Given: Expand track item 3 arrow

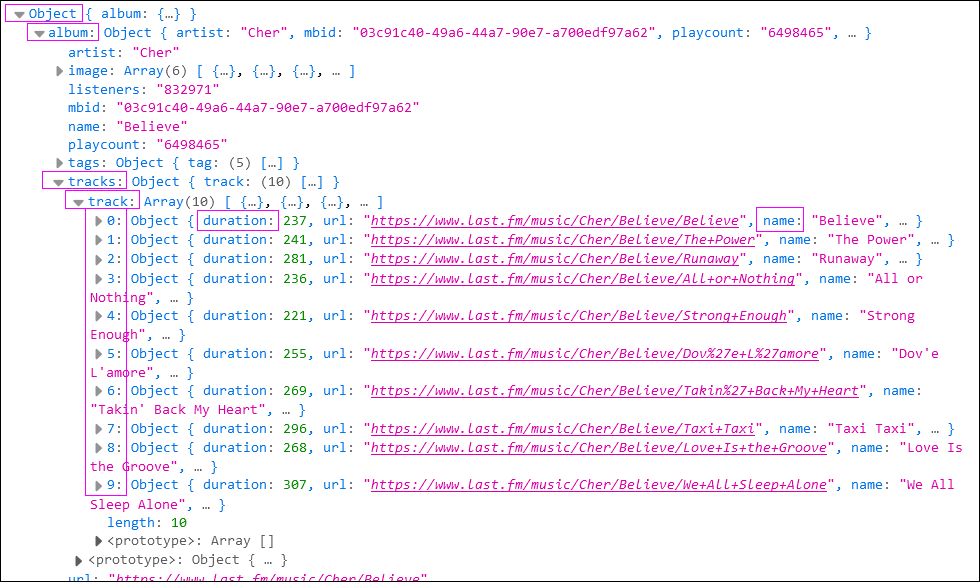Looking at the screenshot, I should pyautogui.click(x=98, y=279).
